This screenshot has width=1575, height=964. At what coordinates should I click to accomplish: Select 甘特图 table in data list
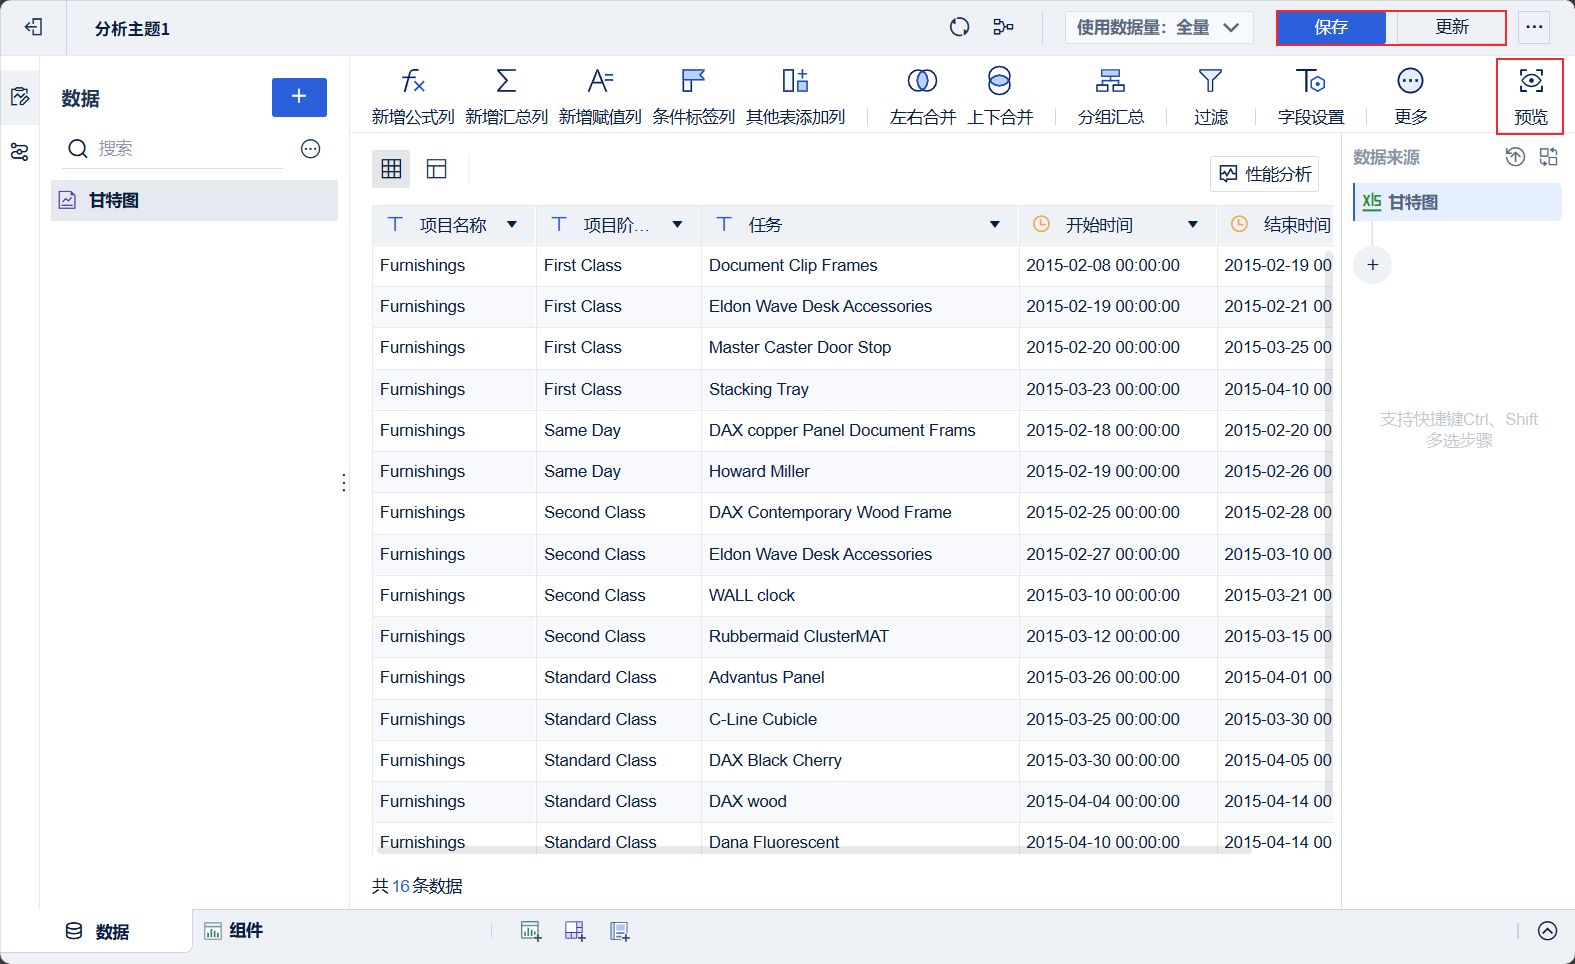(194, 200)
